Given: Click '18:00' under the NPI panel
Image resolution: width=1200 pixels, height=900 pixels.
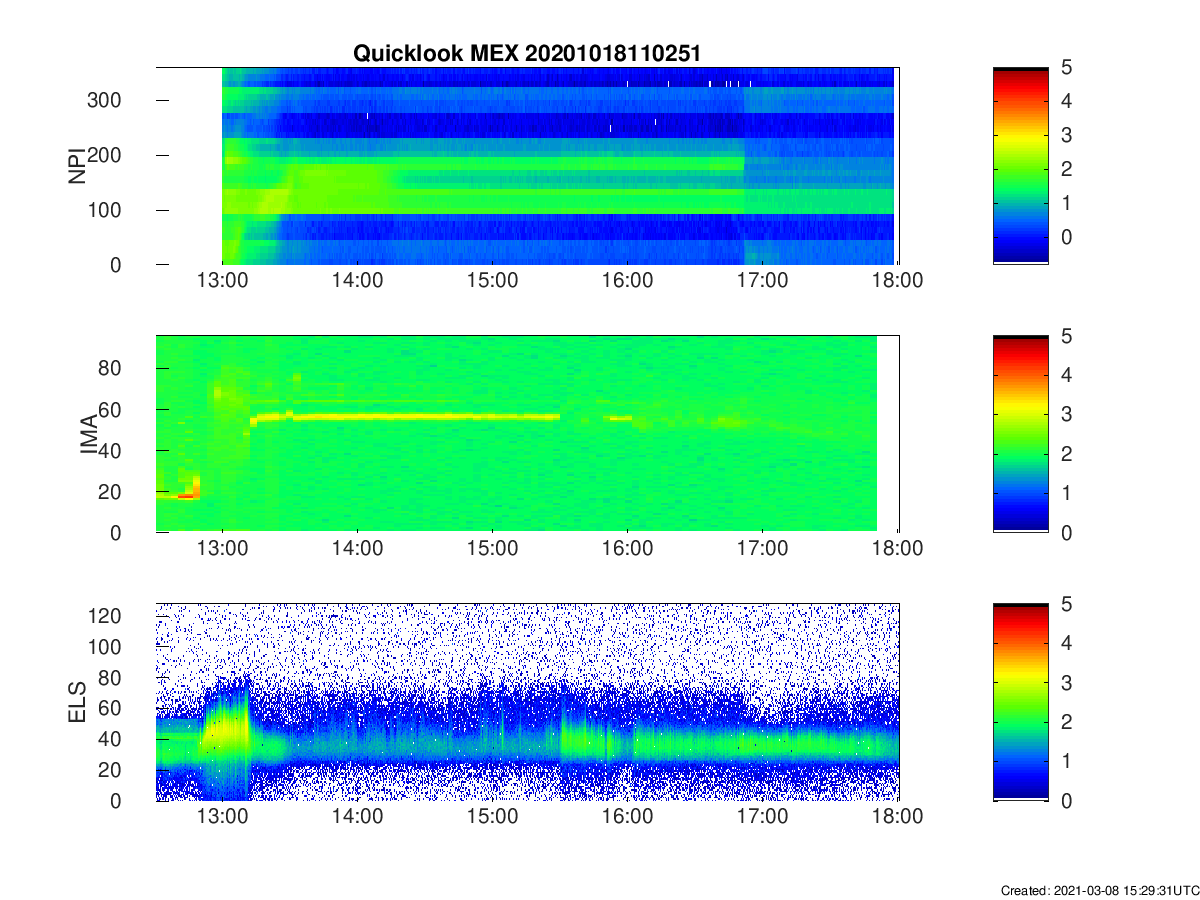Looking at the screenshot, I should [898, 281].
